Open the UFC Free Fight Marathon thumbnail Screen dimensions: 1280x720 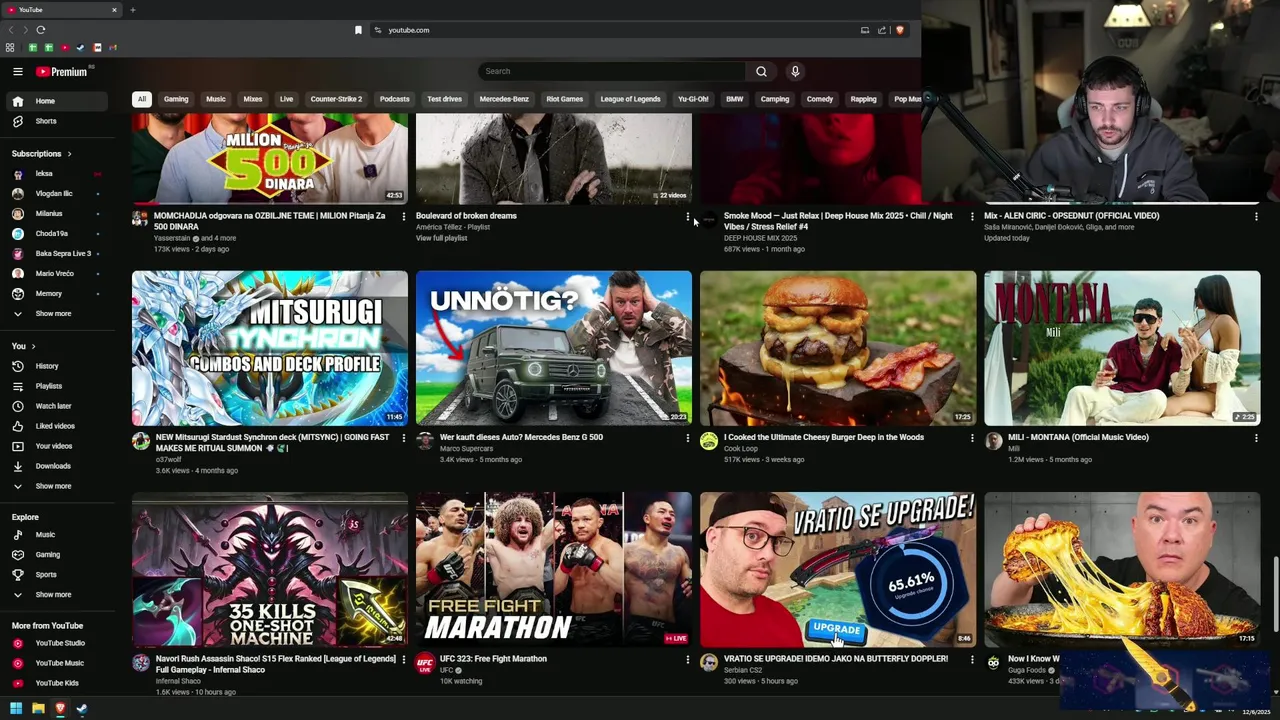pos(554,570)
